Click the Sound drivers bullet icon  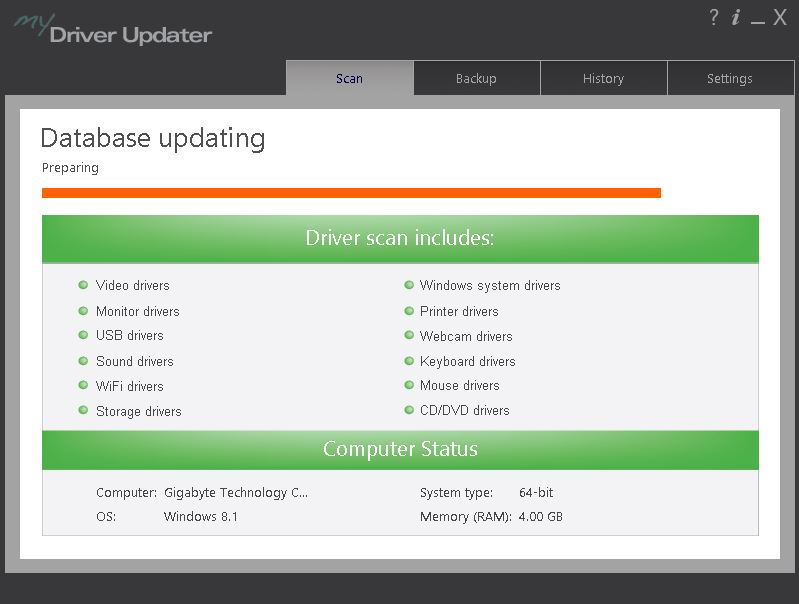coord(83,361)
